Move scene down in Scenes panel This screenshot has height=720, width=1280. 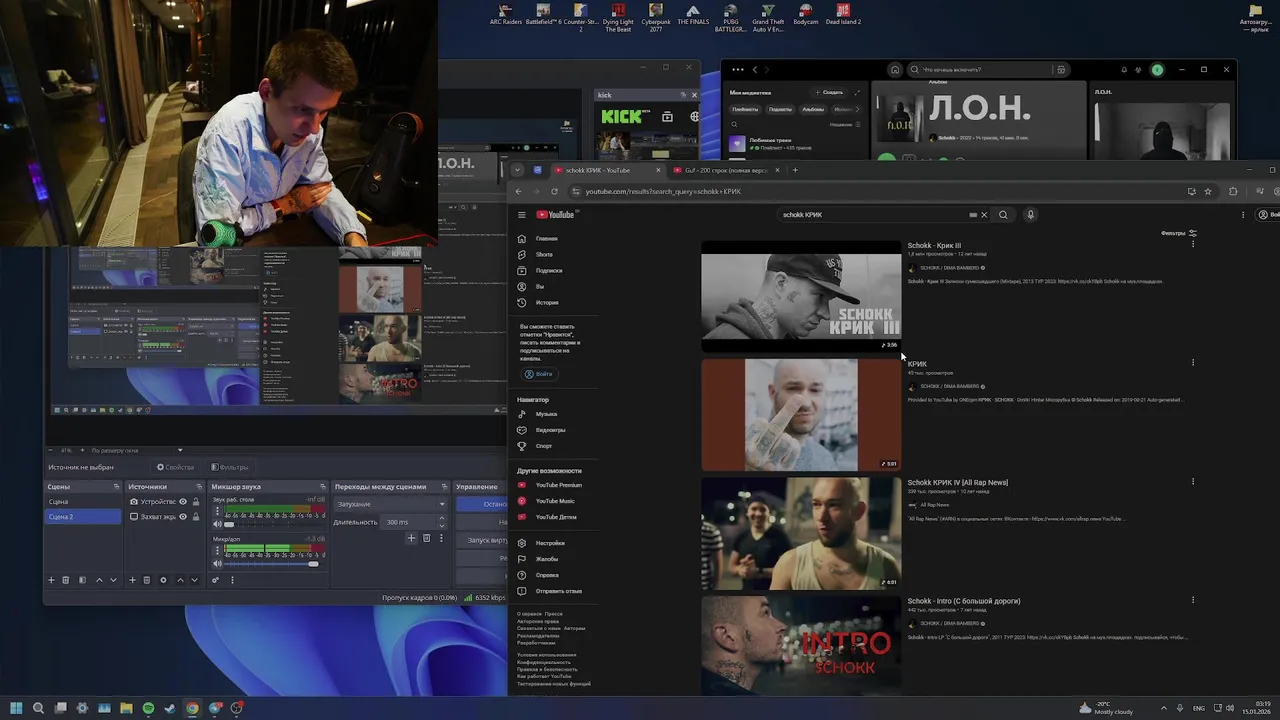(113, 580)
